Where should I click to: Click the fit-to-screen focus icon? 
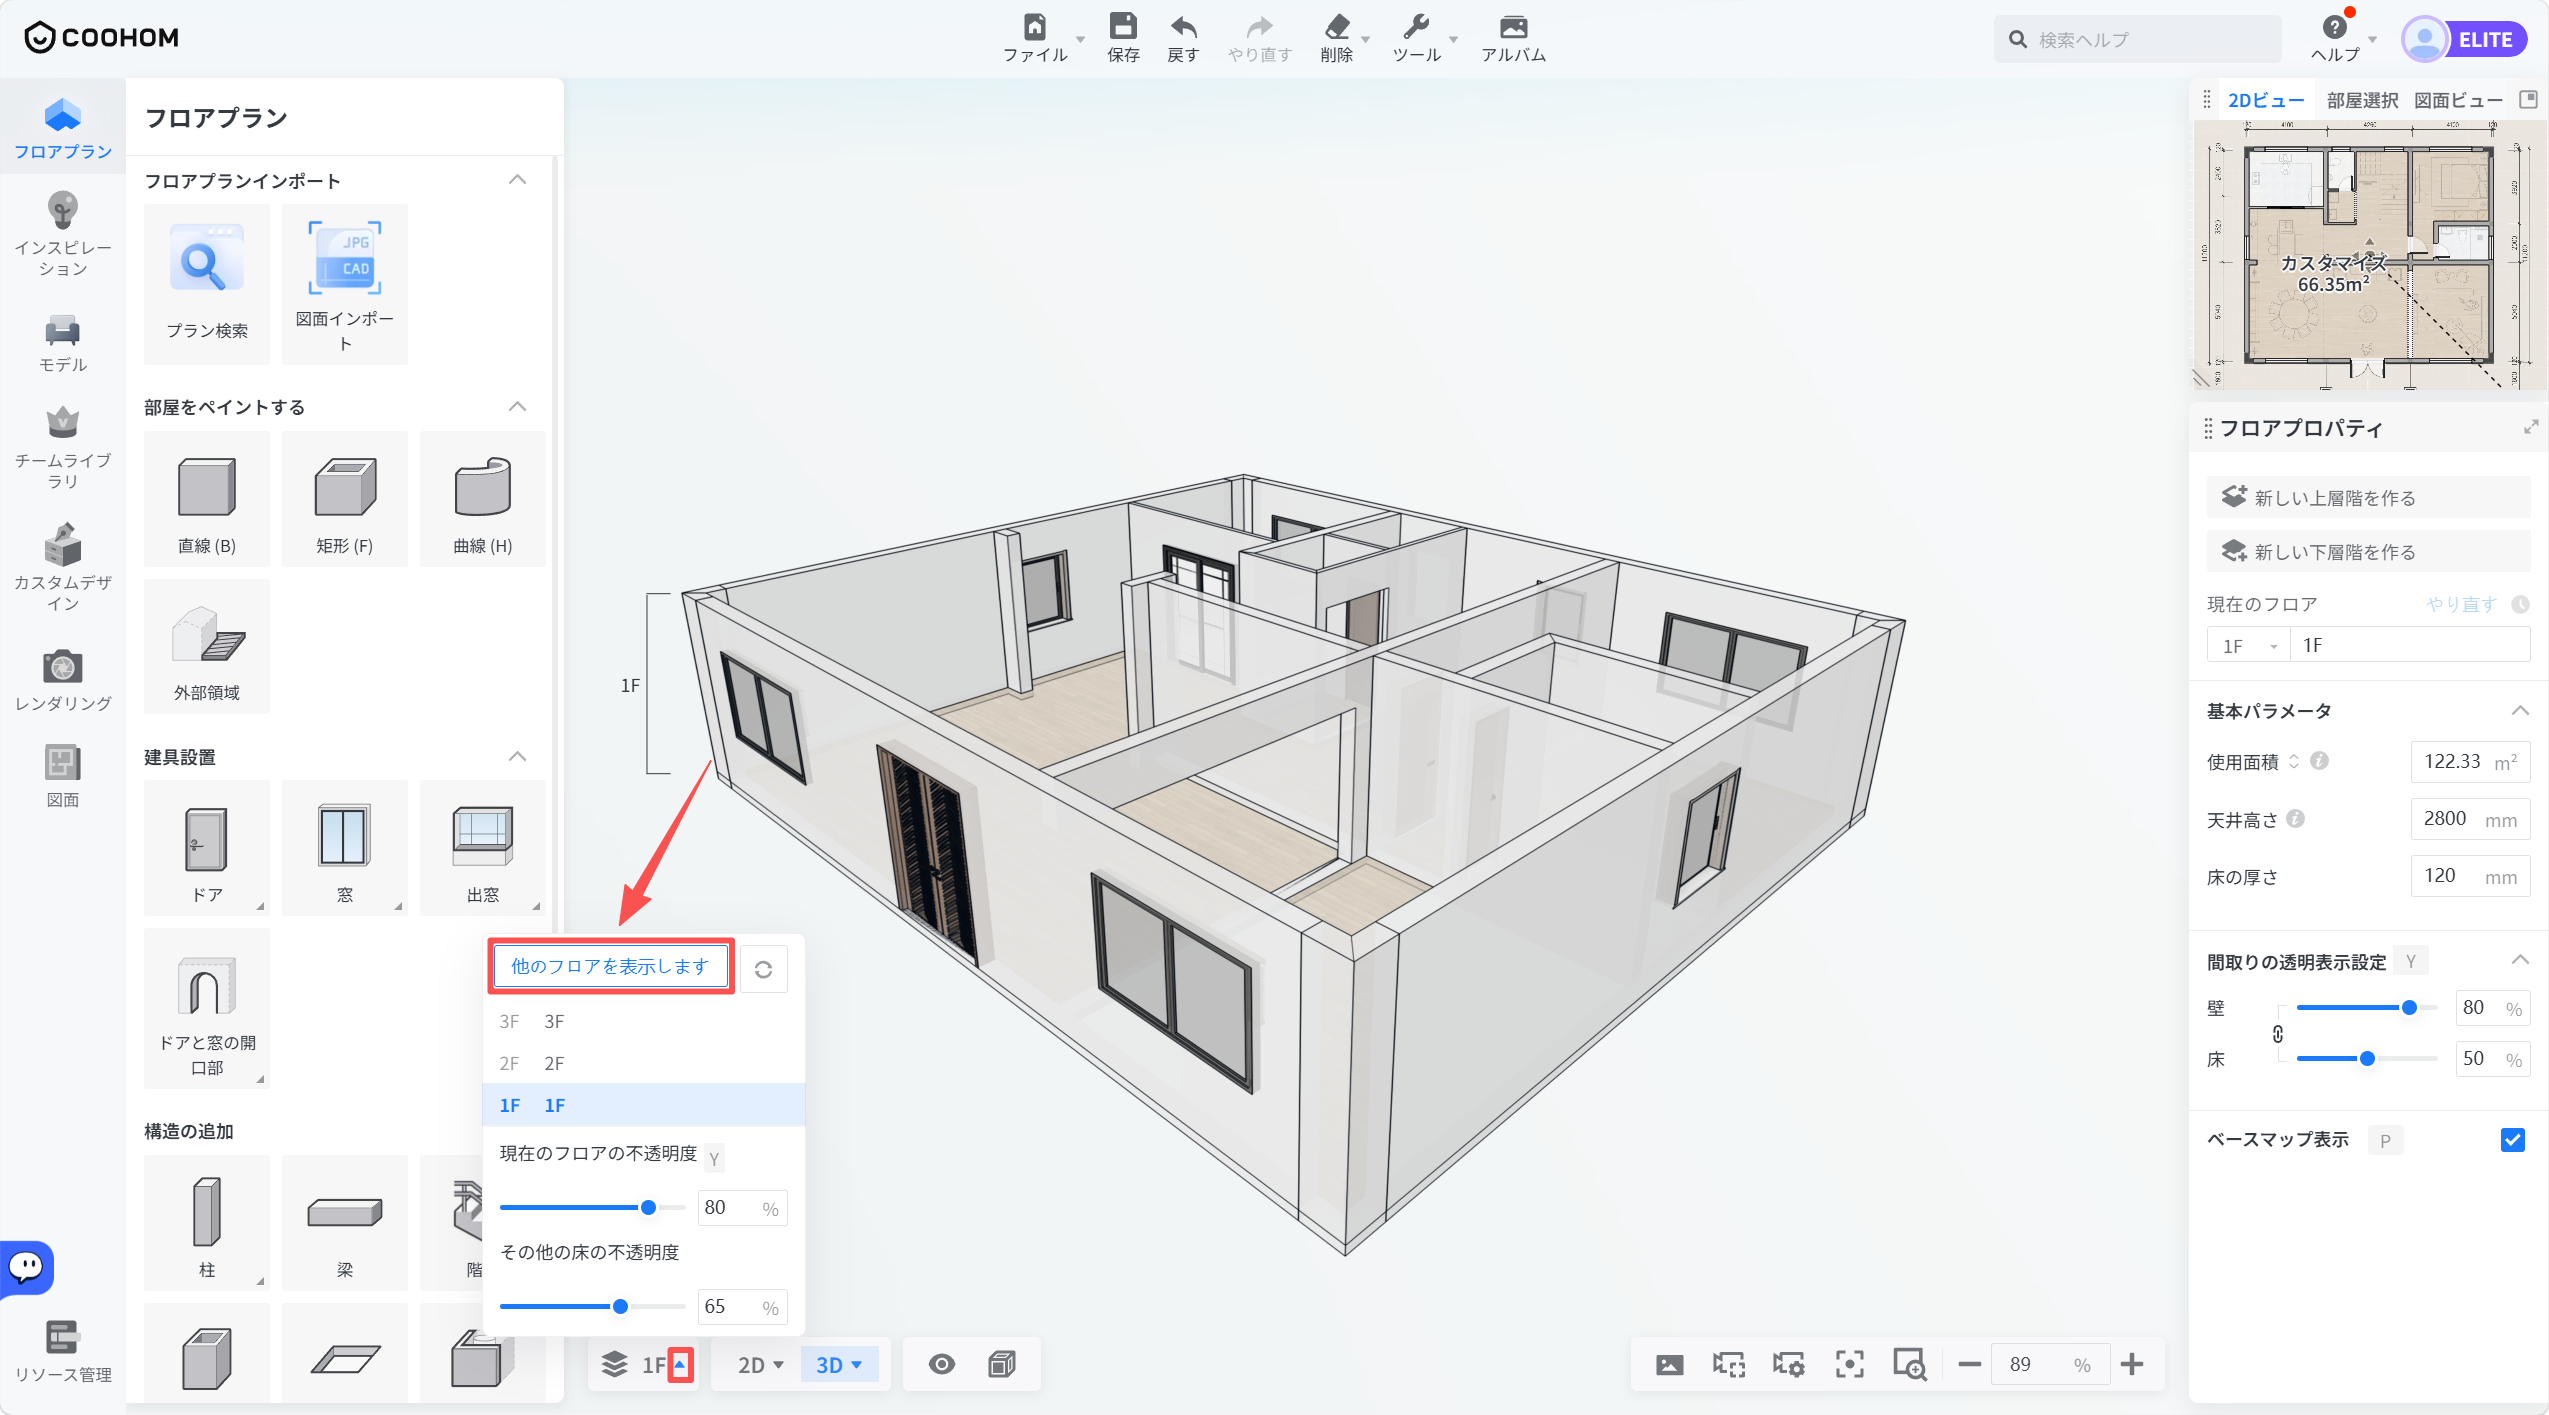tap(1849, 1365)
